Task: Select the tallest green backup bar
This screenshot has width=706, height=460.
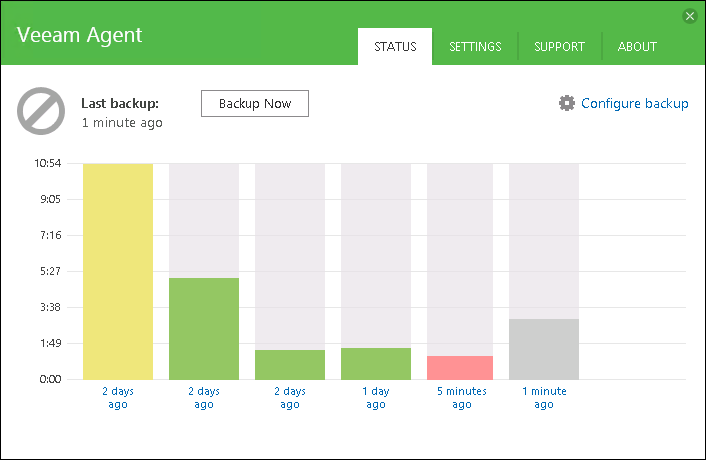Action: pyautogui.click(x=204, y=328)
